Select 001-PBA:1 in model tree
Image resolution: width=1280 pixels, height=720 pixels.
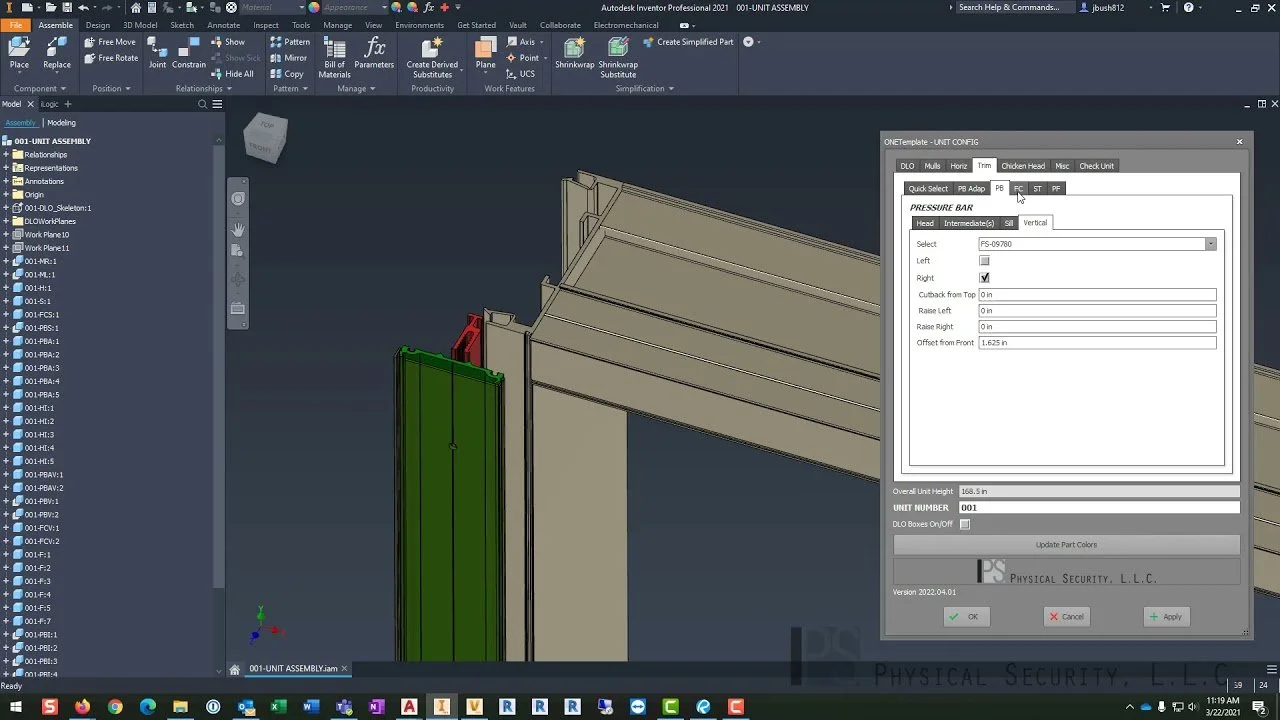click(x=41, y=341)
